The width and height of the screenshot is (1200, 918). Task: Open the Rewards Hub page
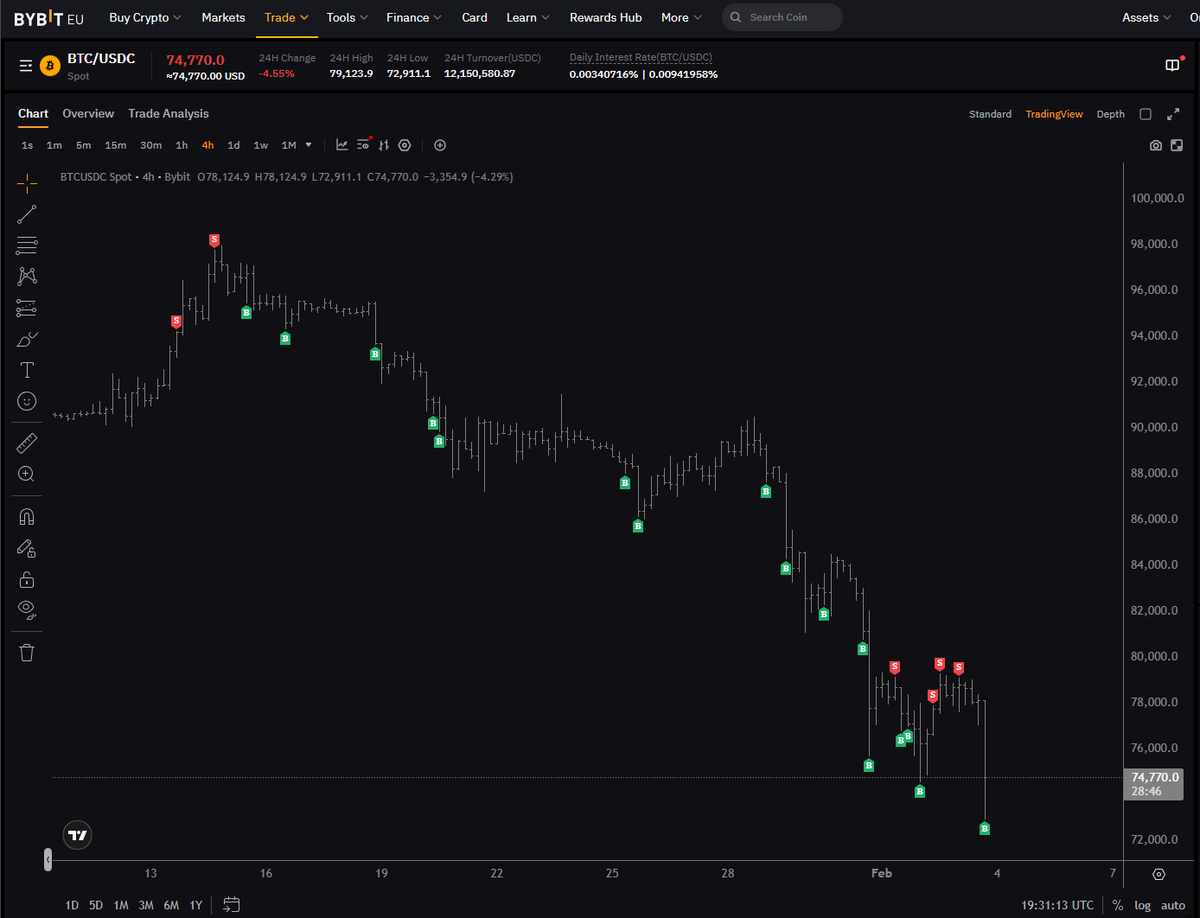tap(605, 17)
